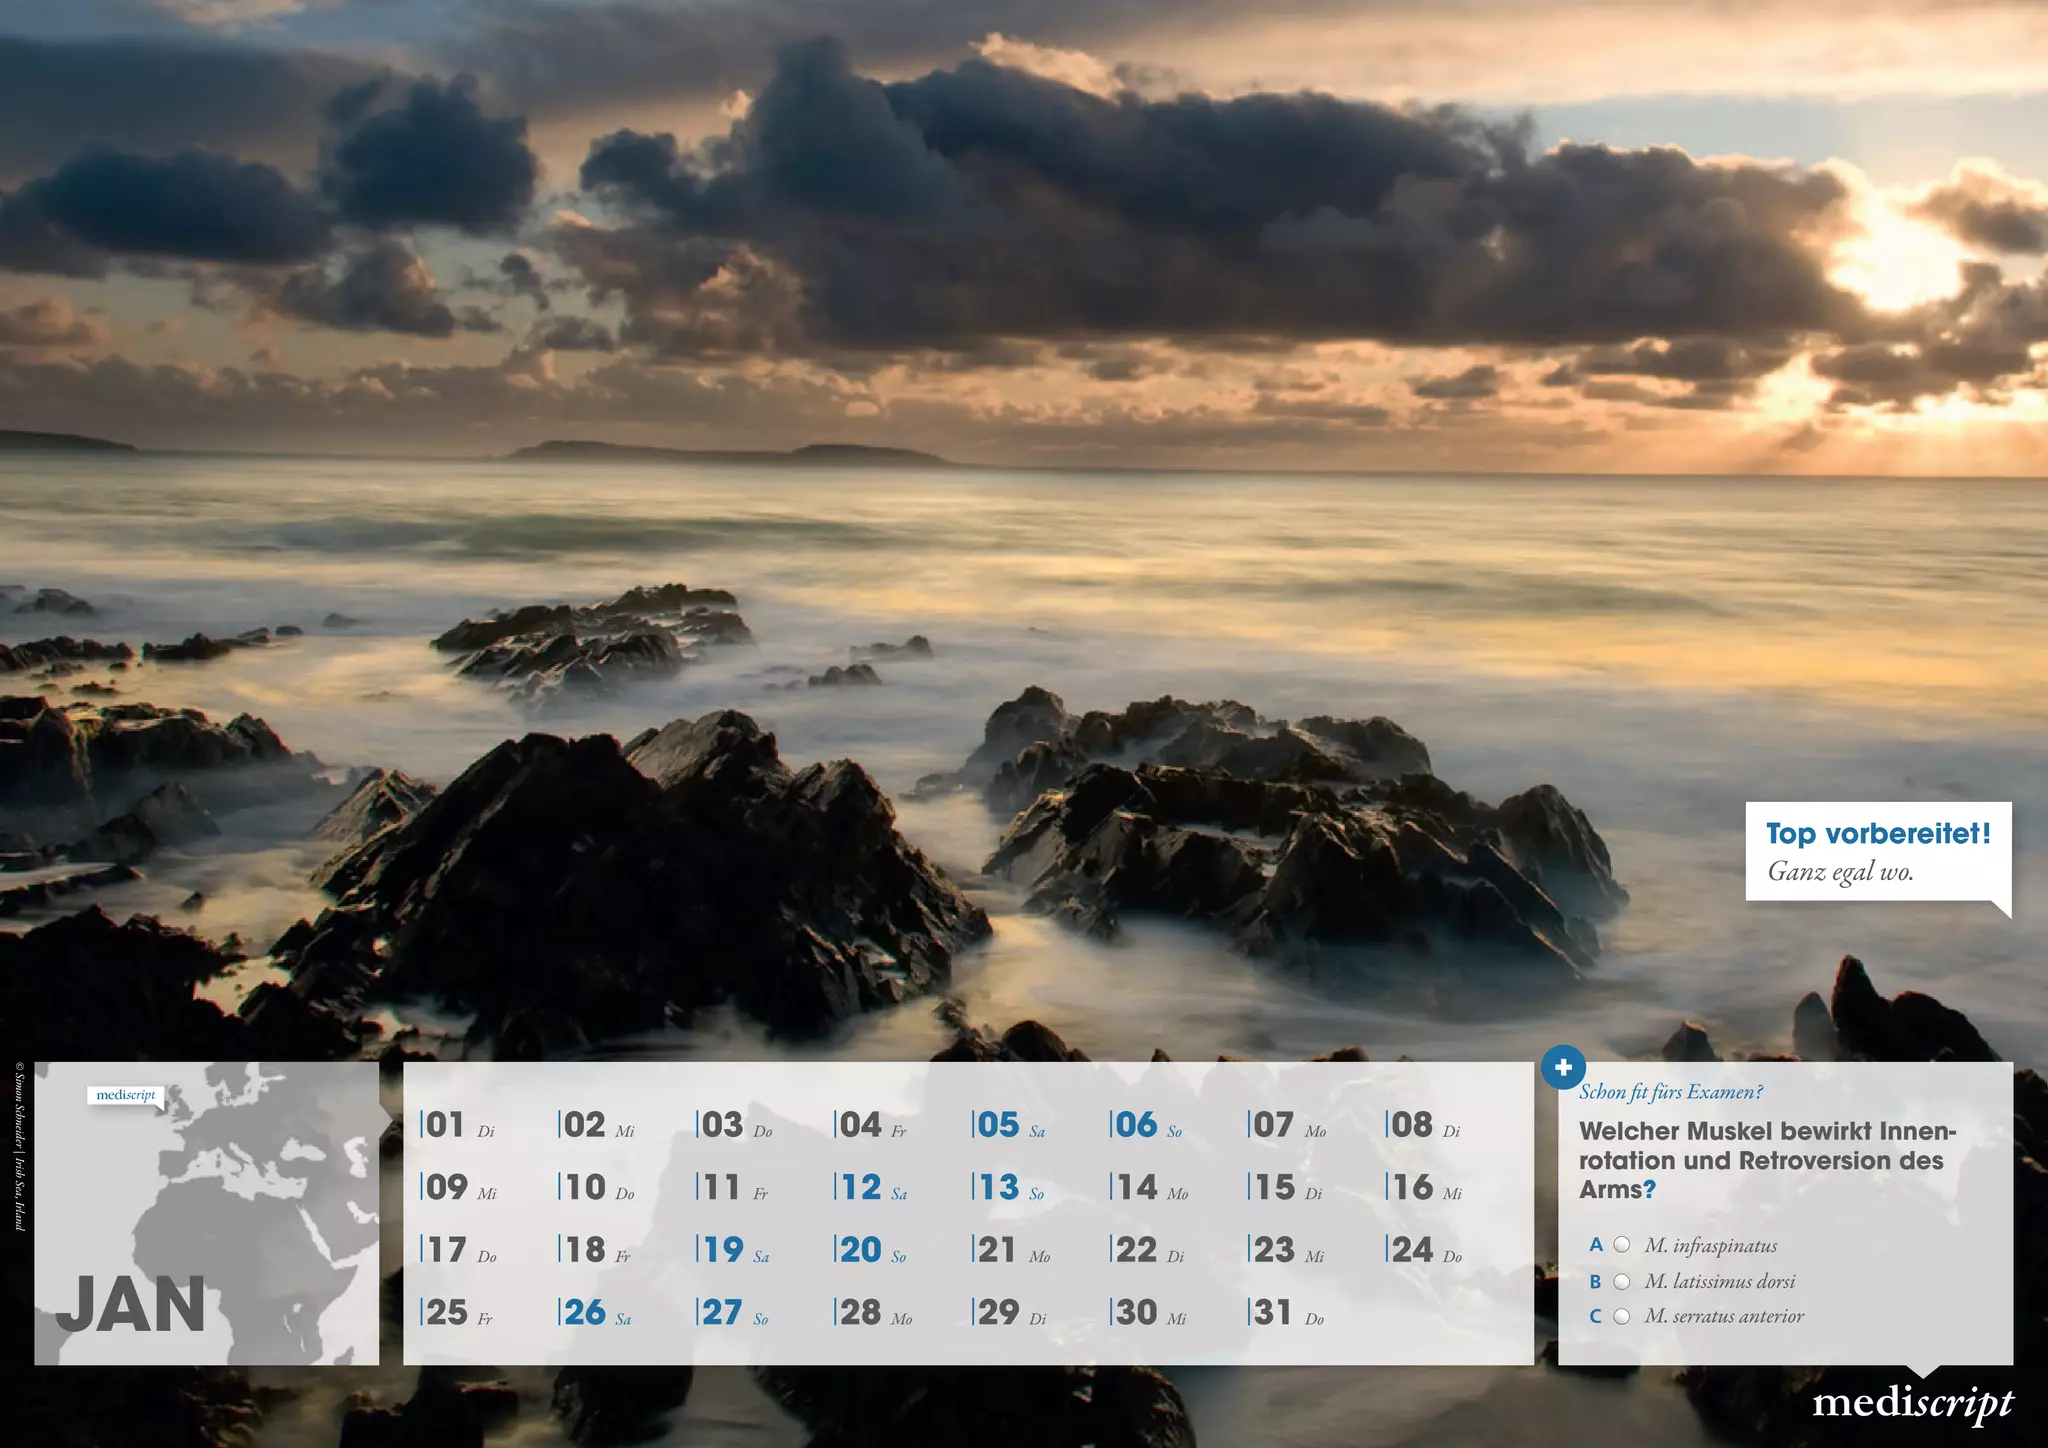
Task: Select answer C, M. serratus anterior
Action: coord(1622,1316)
